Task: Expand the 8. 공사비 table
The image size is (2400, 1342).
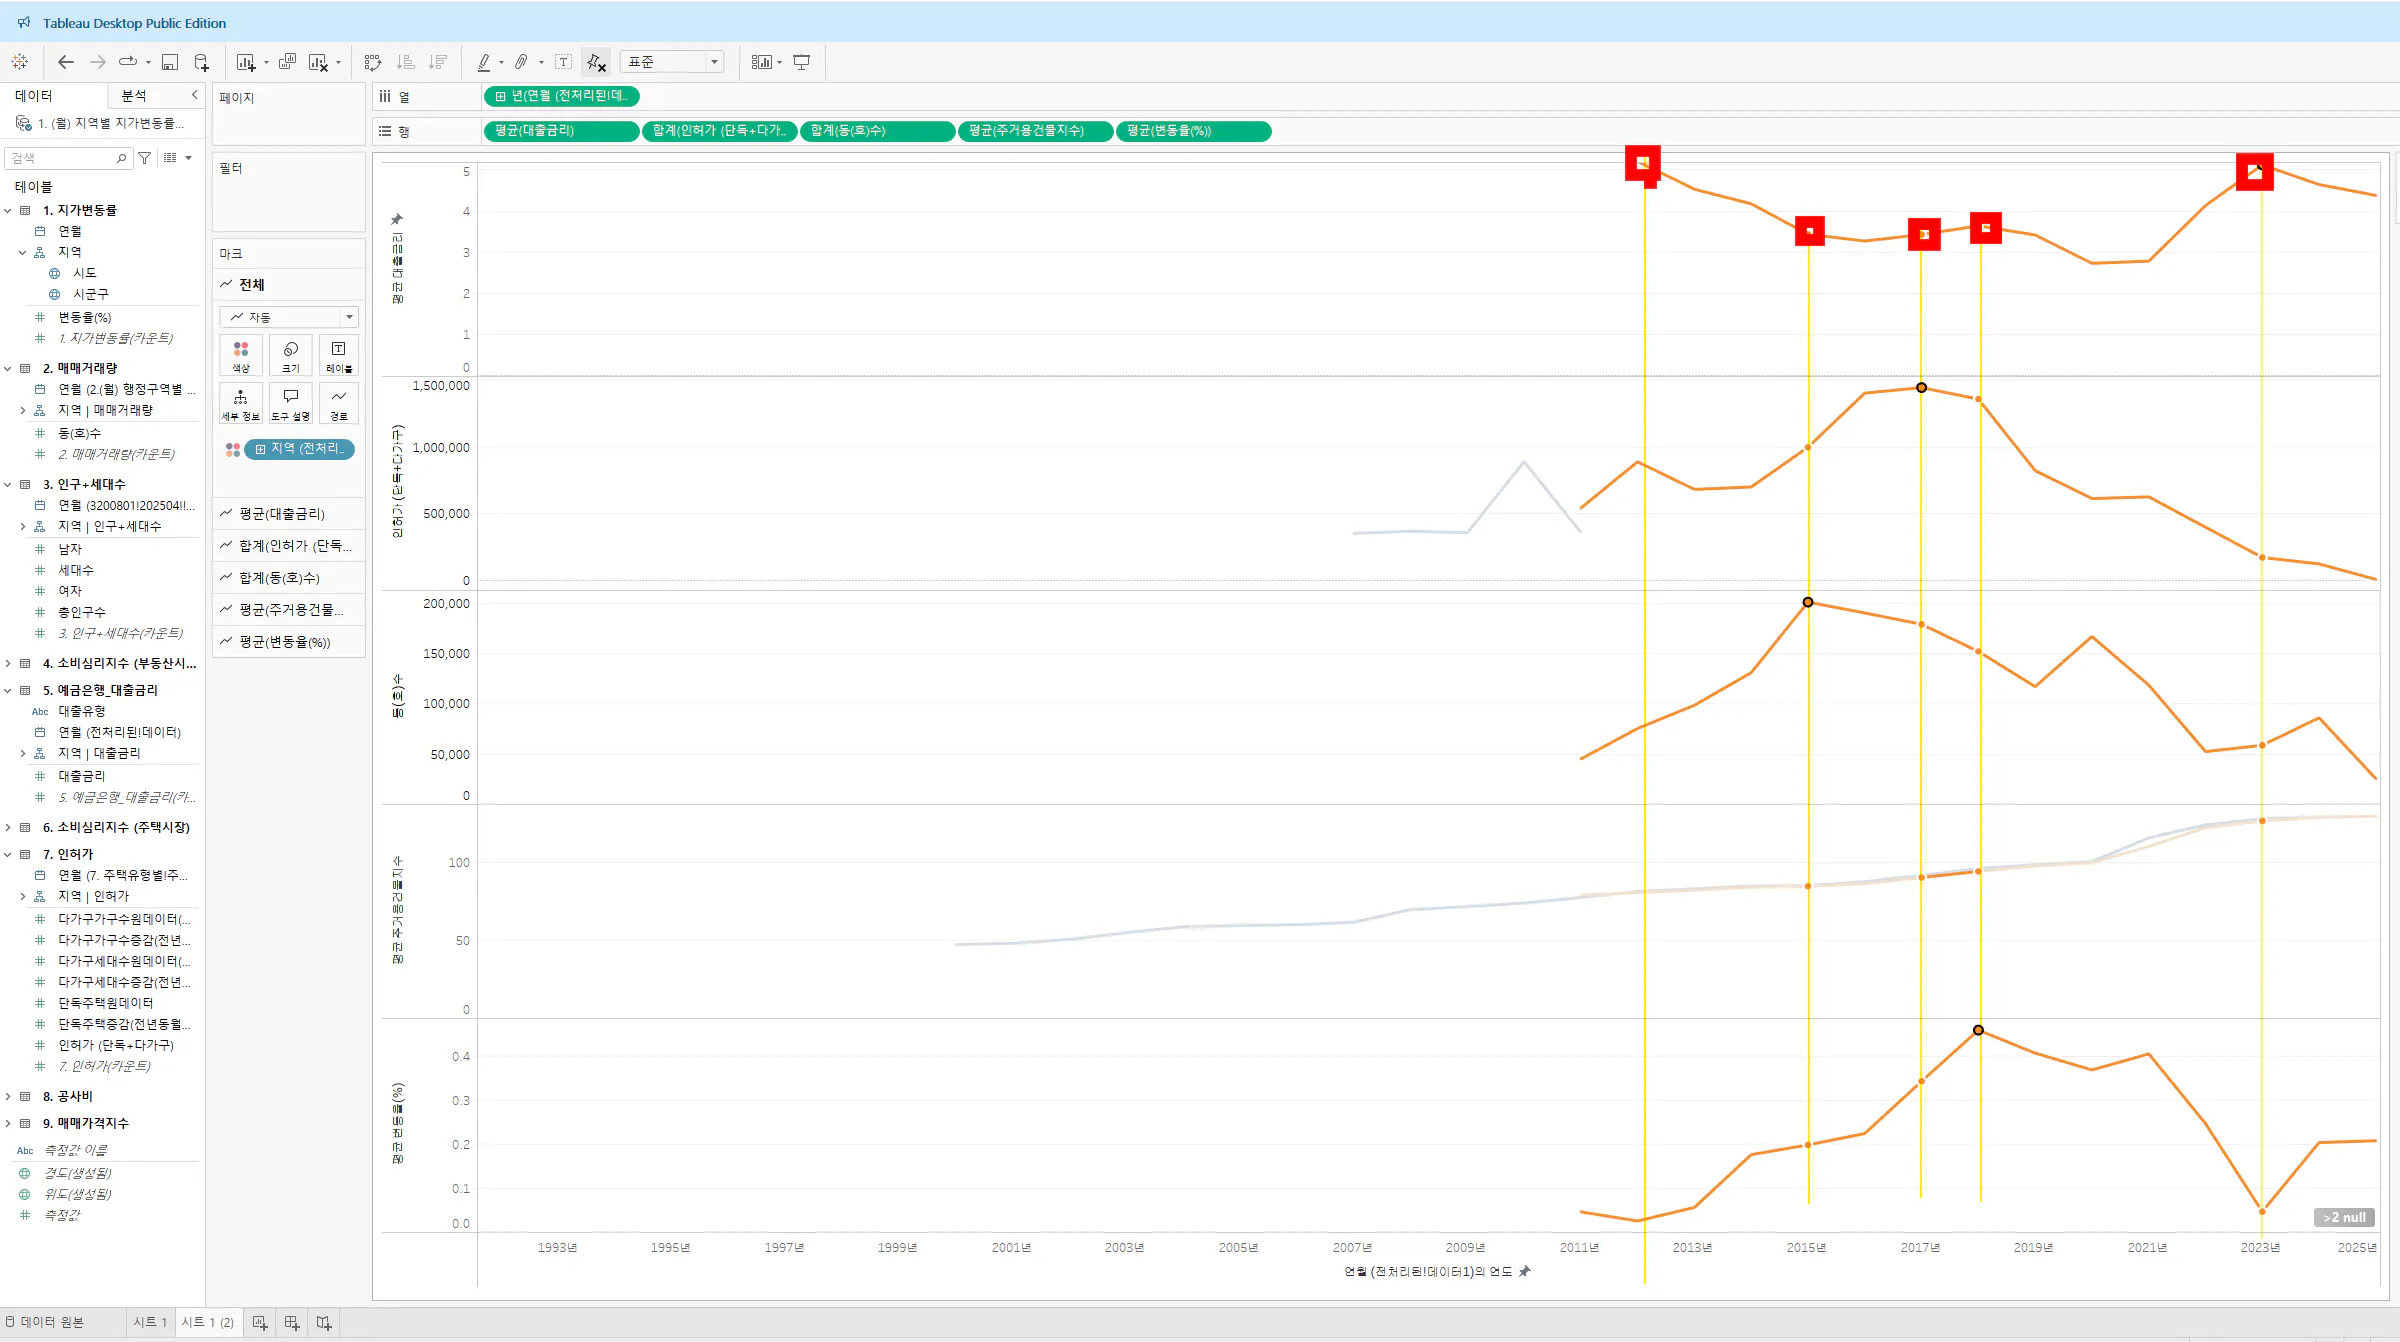Action: pos(8,1096)
